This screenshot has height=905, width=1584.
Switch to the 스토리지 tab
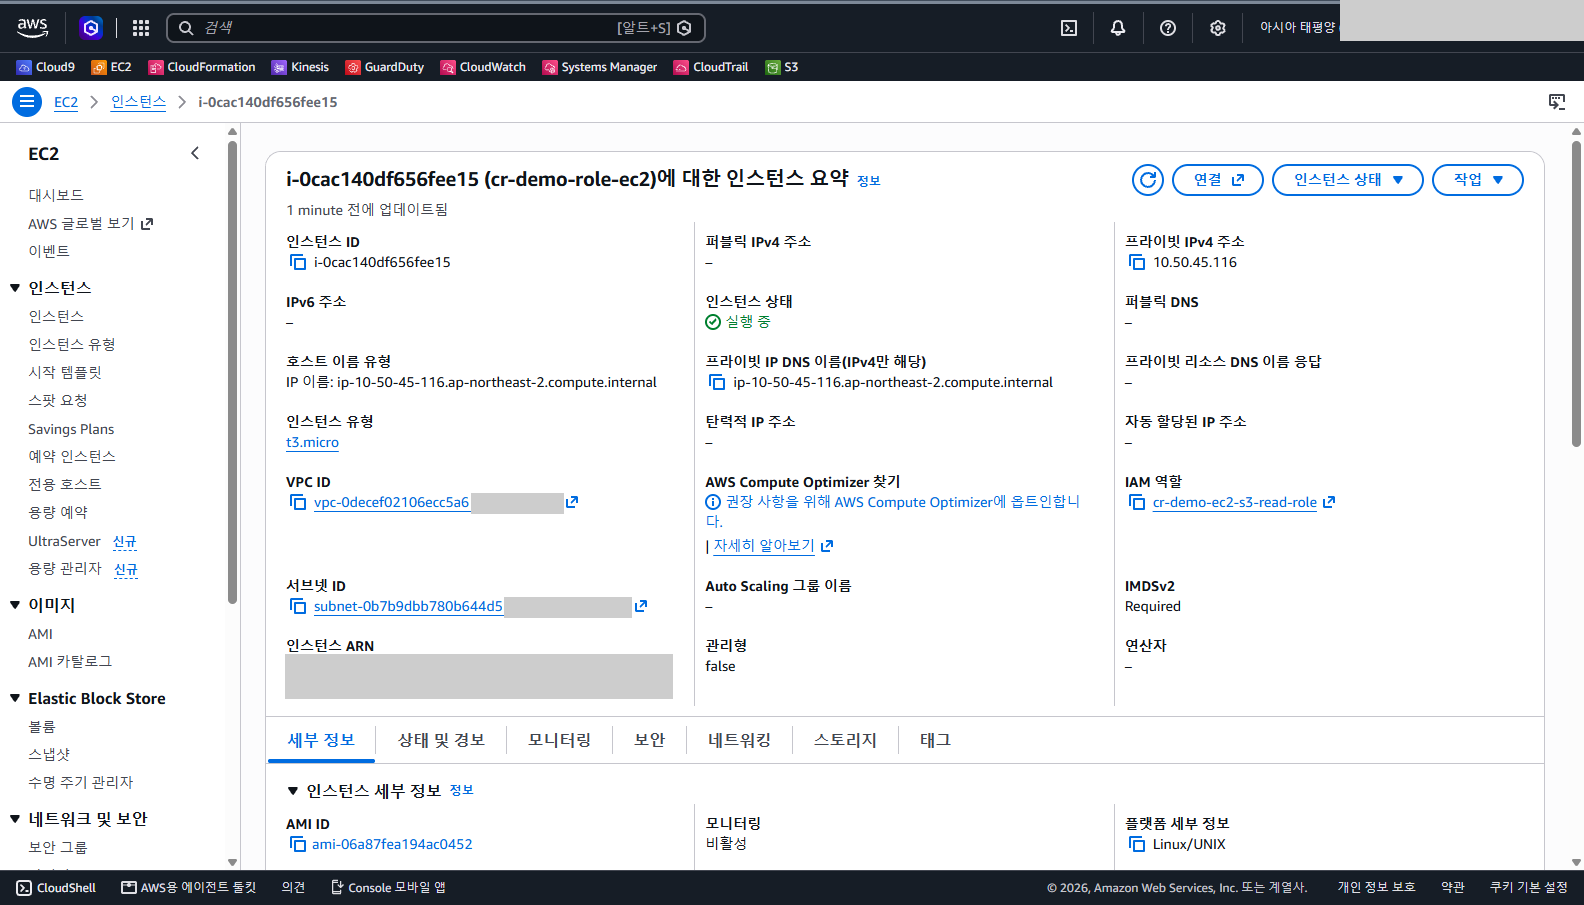point(845,740)
